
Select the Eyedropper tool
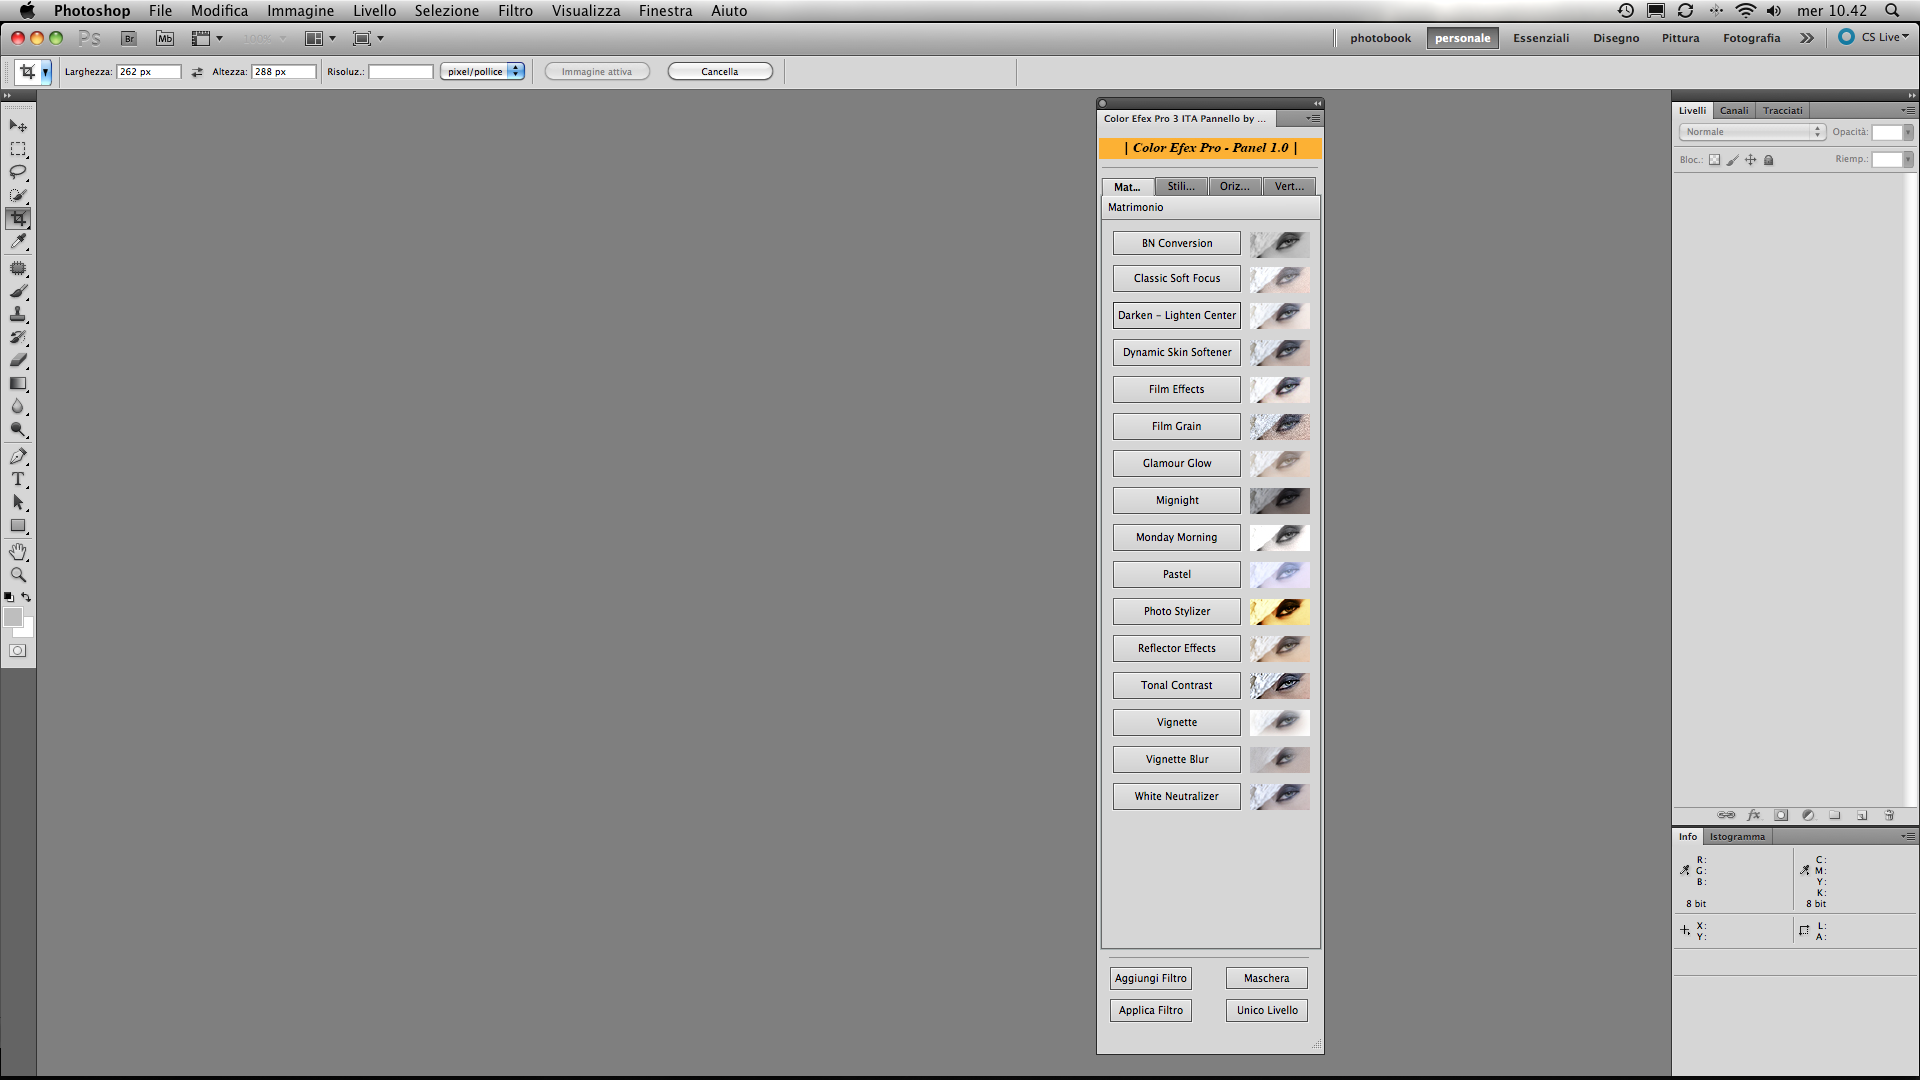[x=18, y=241]
